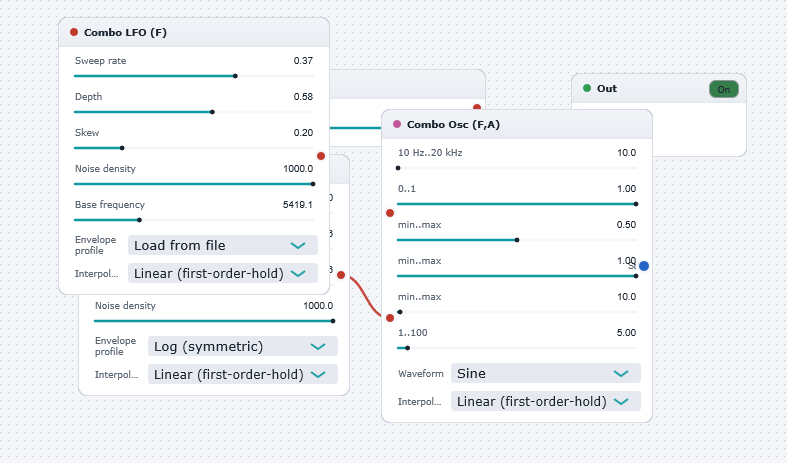Adjust the 10 Hz..20 kHz slider
This screenshot has height=463, width=787.
click(517, 168)
